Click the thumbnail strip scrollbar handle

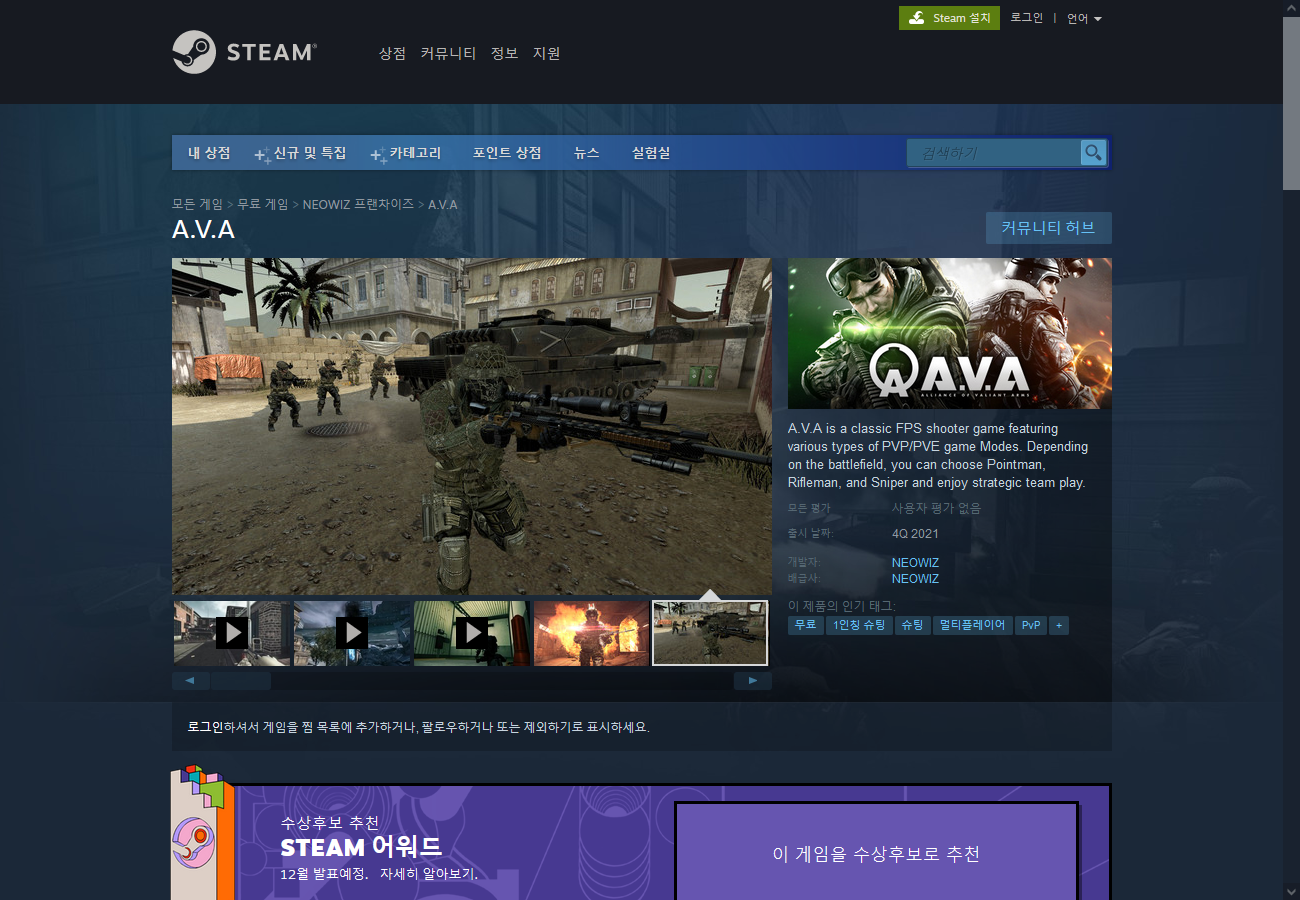pyautogui.click(x=240, y=681)
